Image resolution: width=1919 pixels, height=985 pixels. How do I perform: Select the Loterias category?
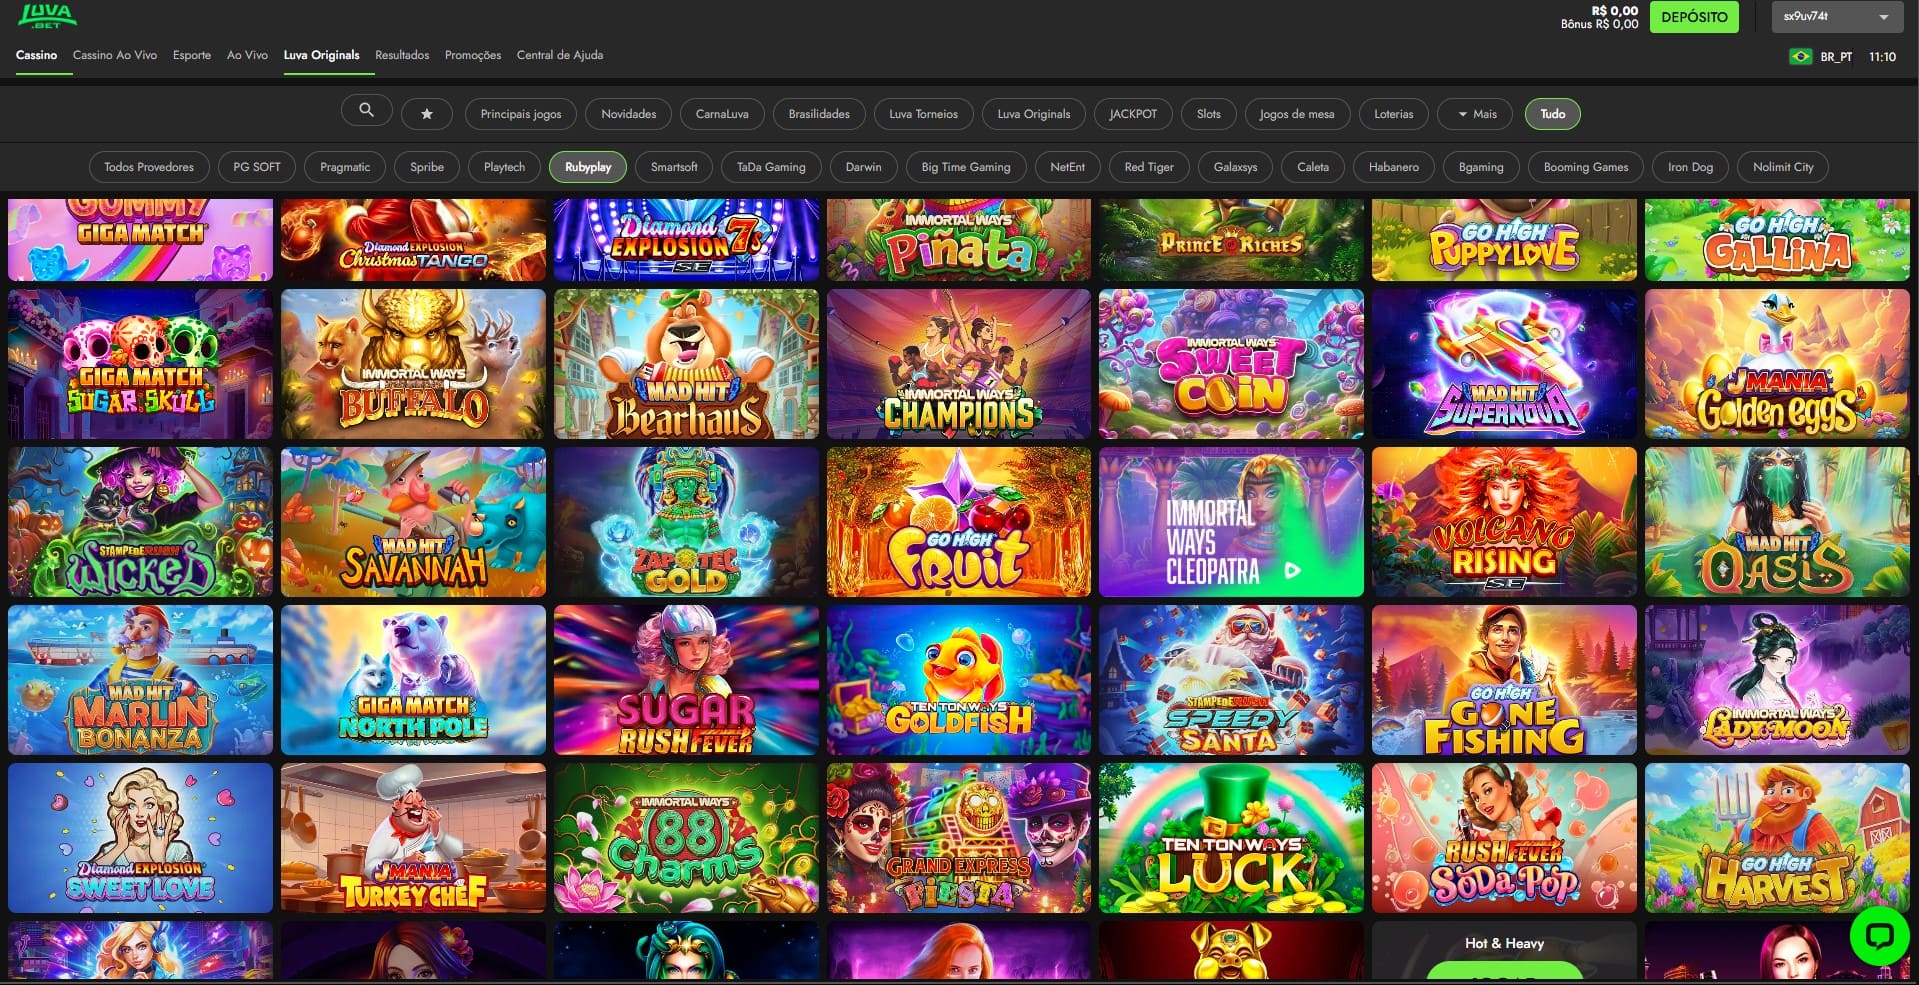[x=1394, y=114]
